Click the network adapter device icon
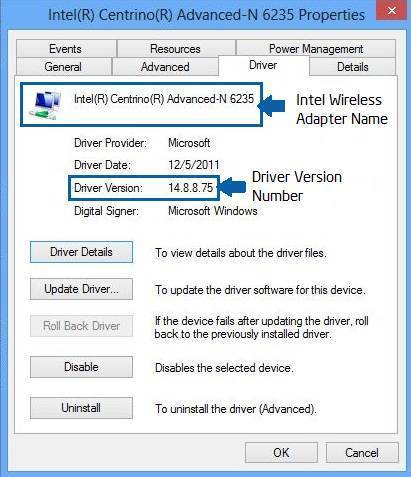Screen dimensions: 411x477 pos(45,104)
